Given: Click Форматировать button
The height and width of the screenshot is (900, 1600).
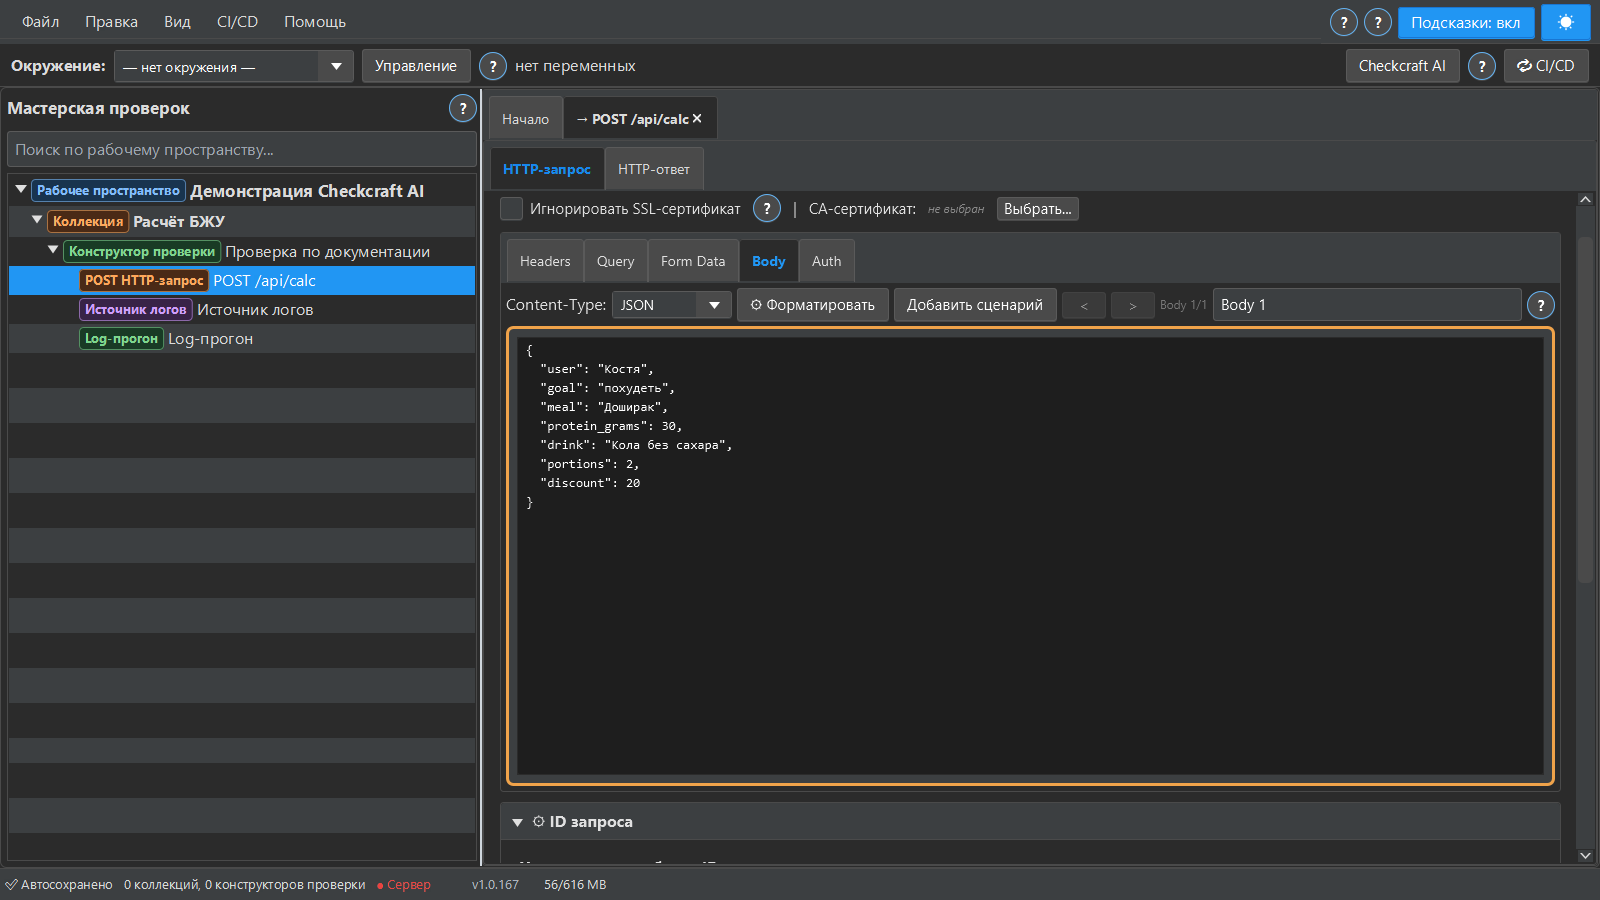Looking at the screenshot, I should (x=813, y=305).
